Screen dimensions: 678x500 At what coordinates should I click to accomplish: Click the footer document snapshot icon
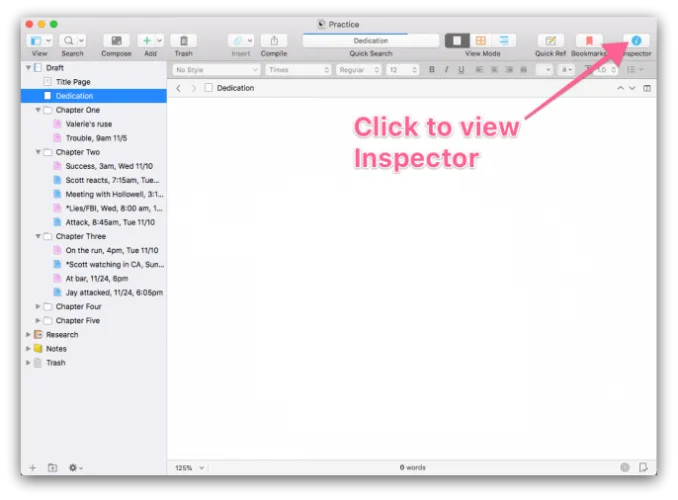pos(643,467)
